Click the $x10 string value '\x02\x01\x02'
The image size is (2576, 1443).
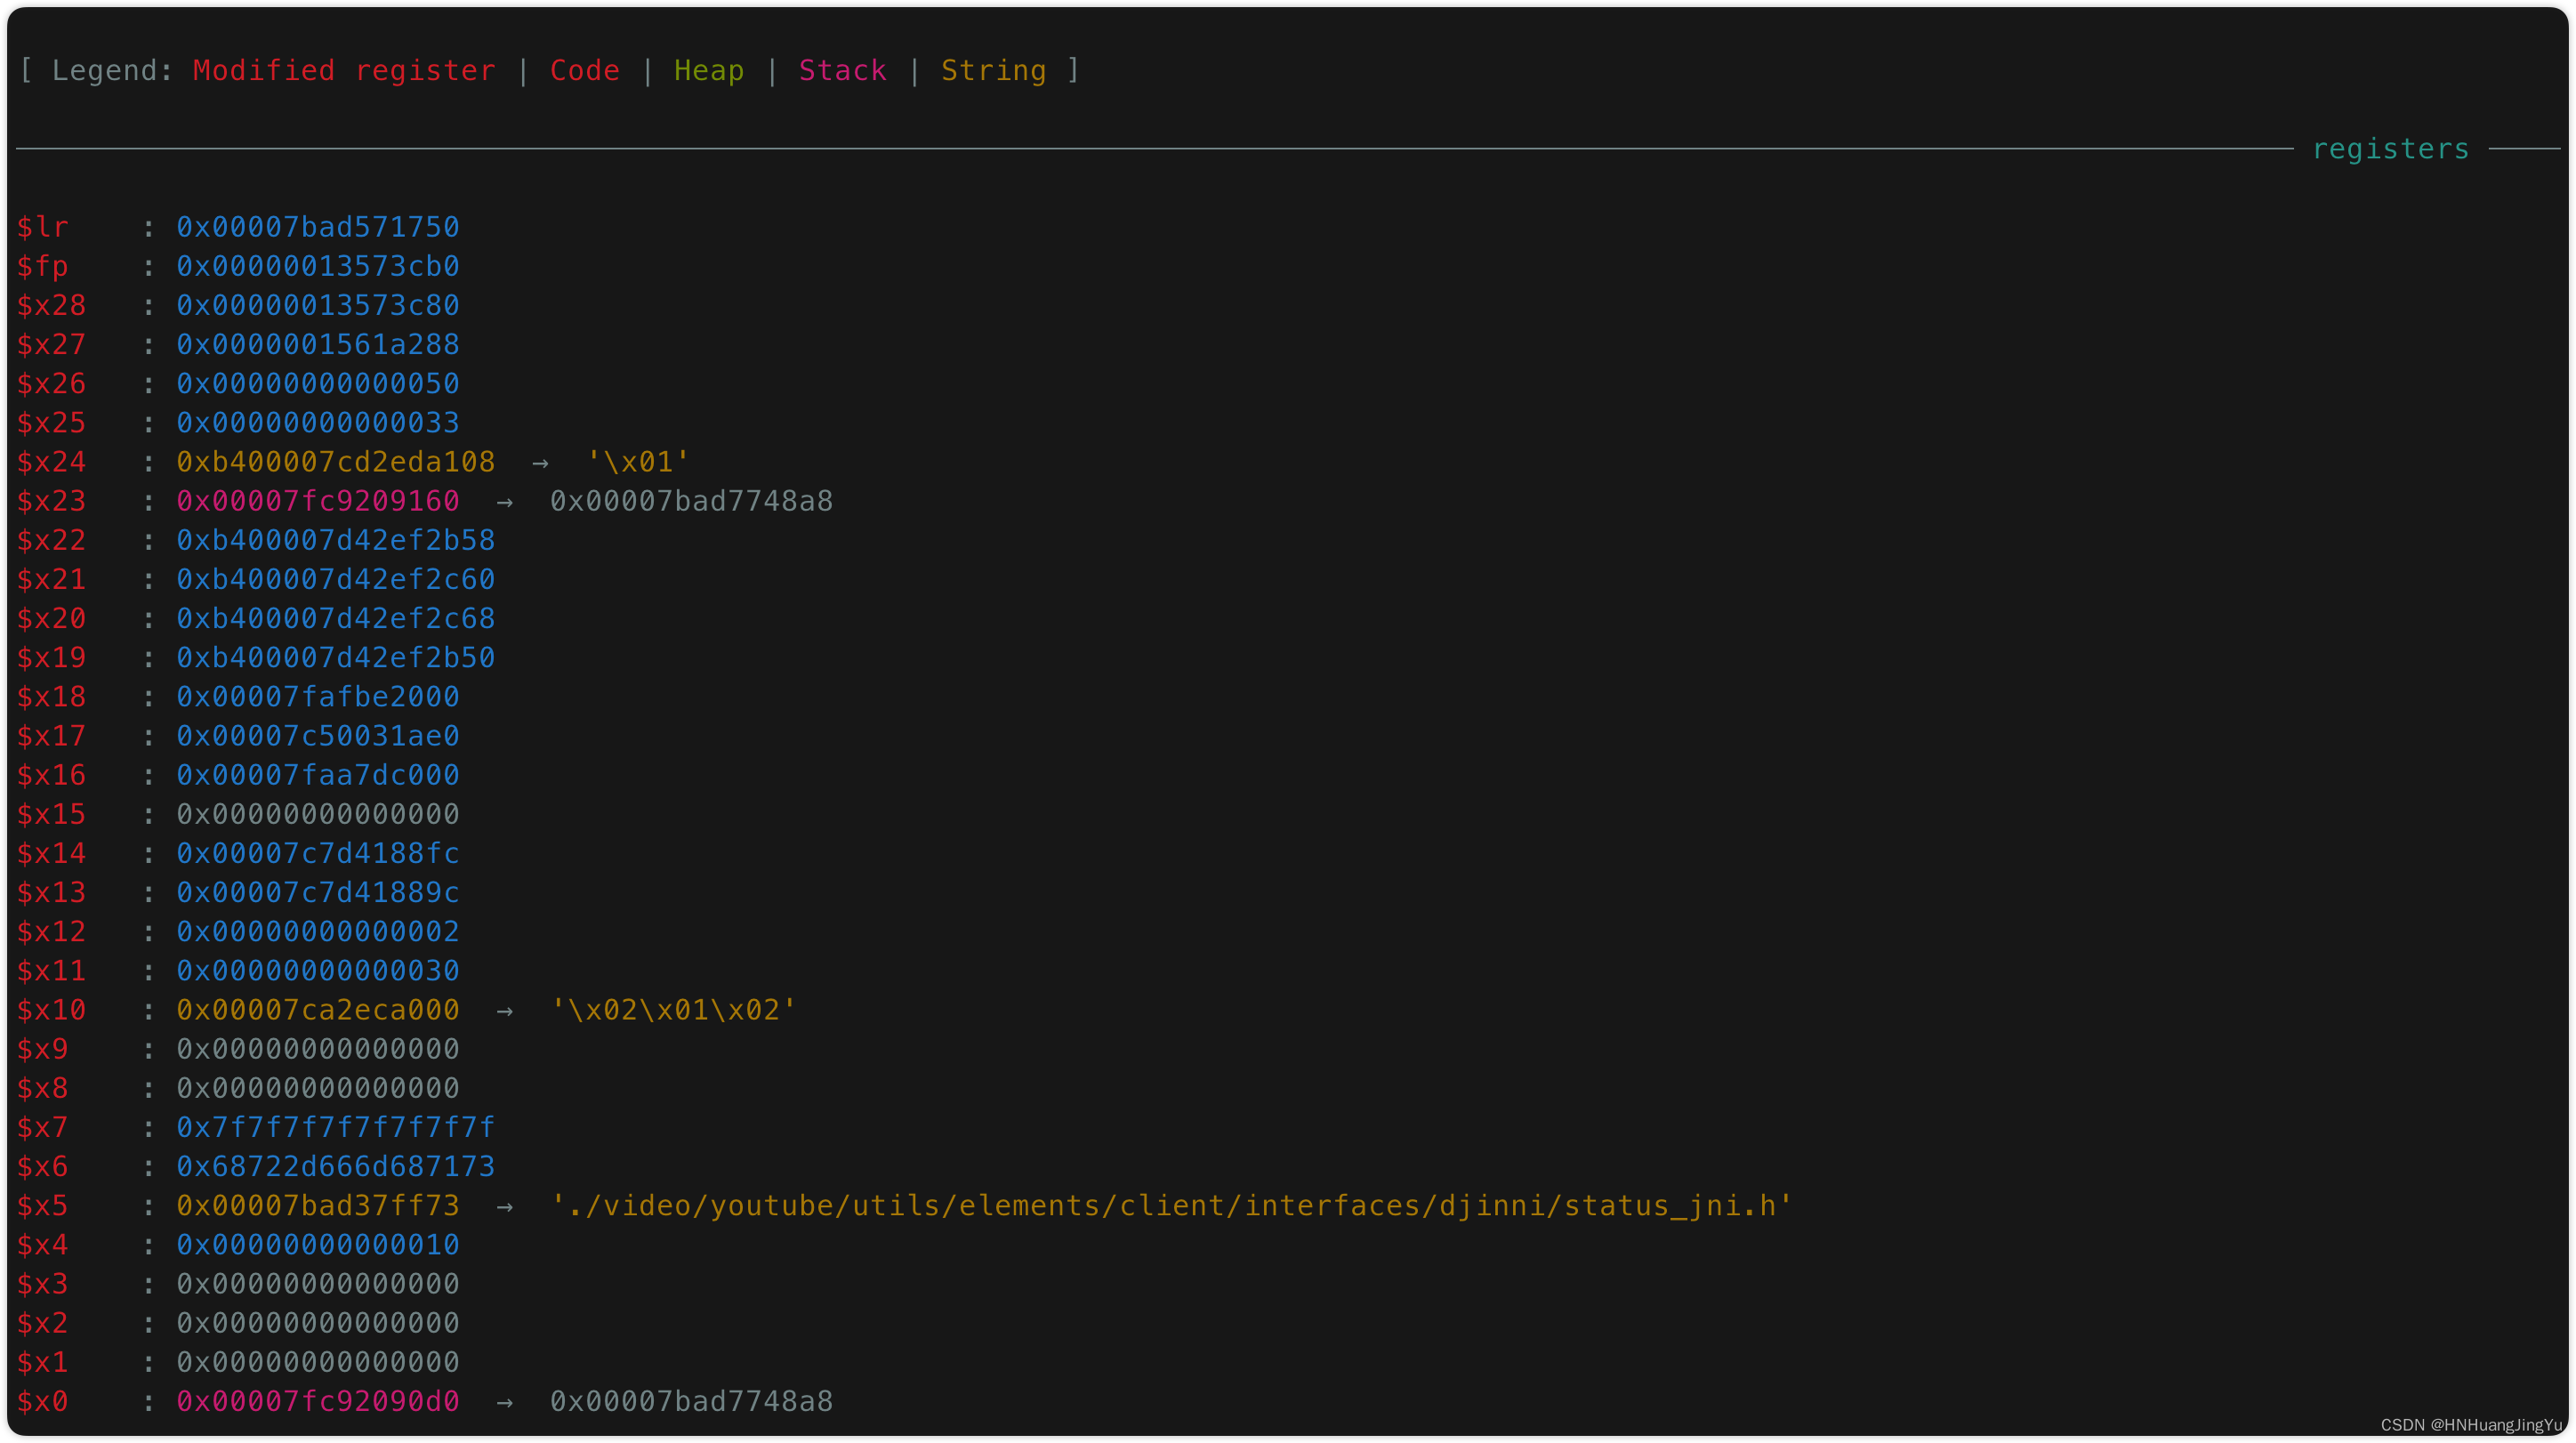tap(673, 1010)
